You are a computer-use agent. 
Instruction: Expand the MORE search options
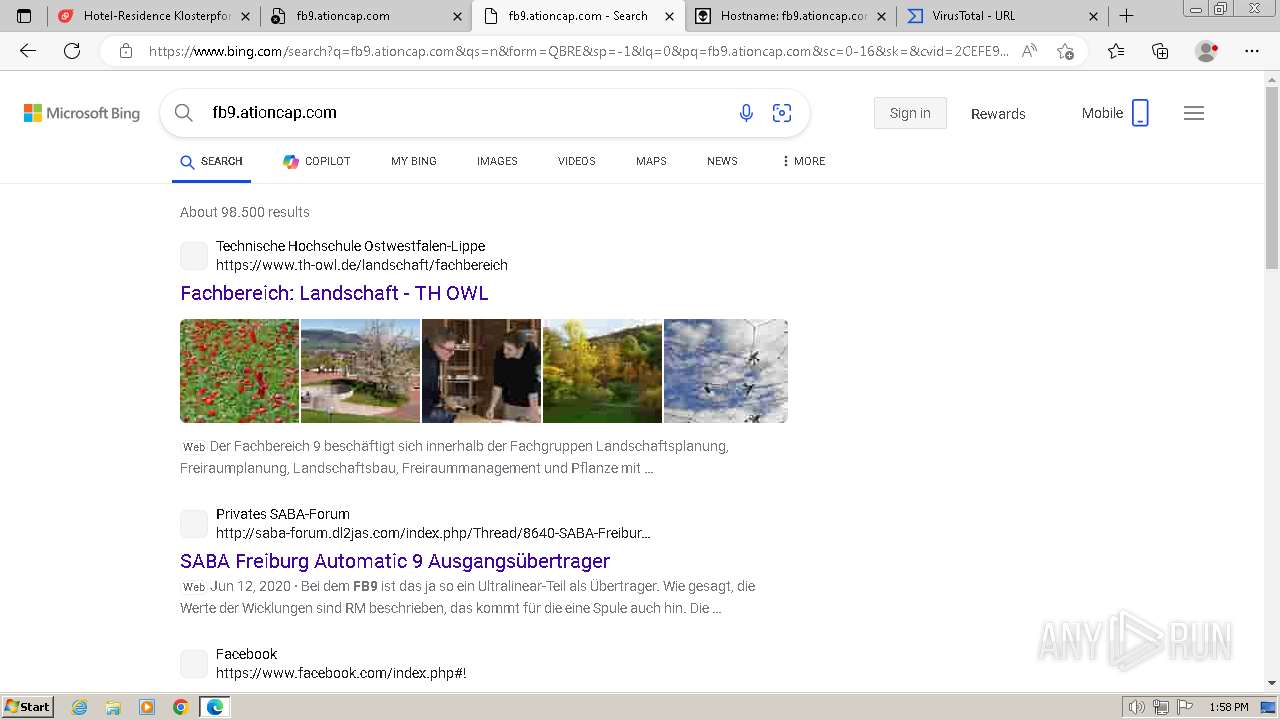(804, 161)
